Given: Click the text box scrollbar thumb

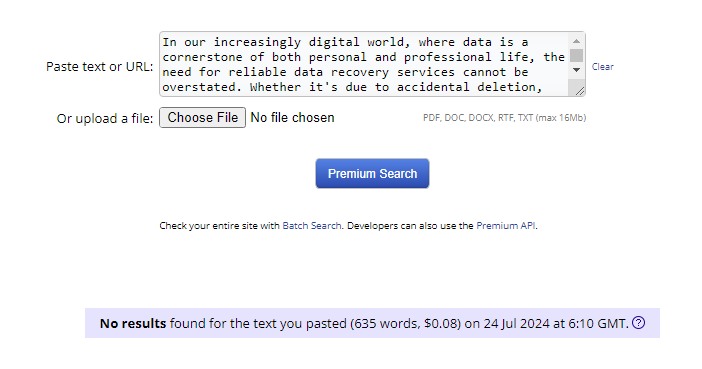Looking at the screenshot, I should coord(576,56).
